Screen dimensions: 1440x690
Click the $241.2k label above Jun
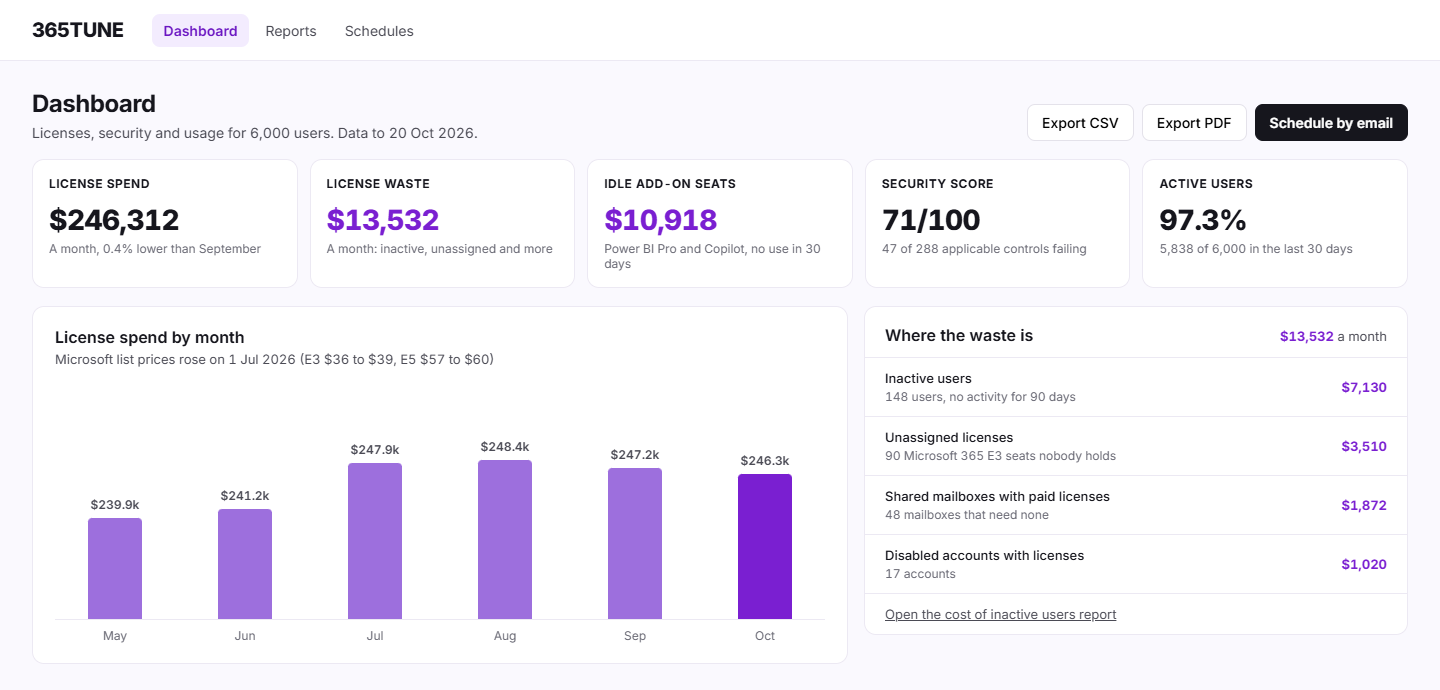pyautogui.click(x=245, y=495)
